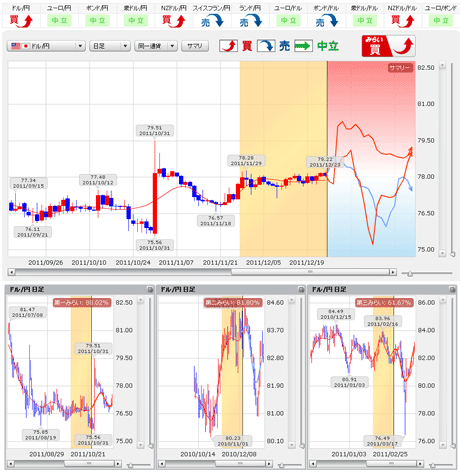
Task: Click the blue 売 down-arrow legend icon
Action: [266, 46]
